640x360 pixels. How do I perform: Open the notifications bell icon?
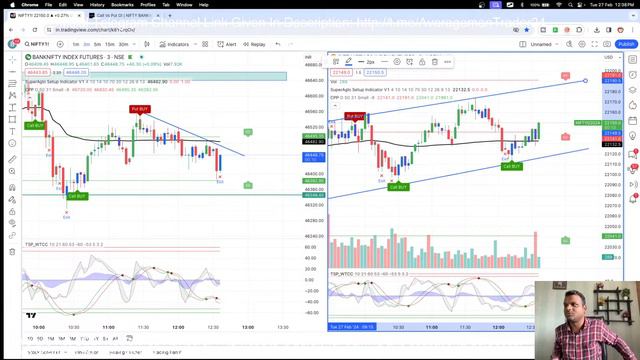[x=632, y=199]
